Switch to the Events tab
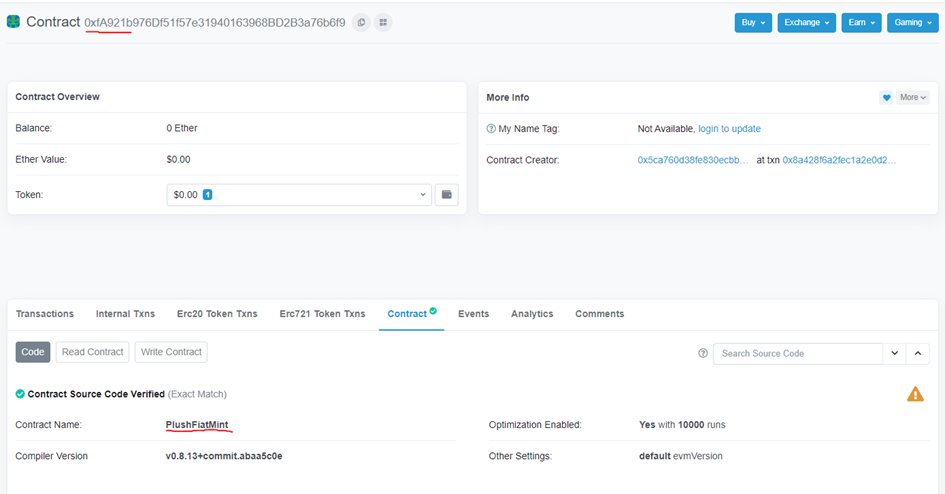Viewport: 945px width, 494px height. [x=474, y=314]
